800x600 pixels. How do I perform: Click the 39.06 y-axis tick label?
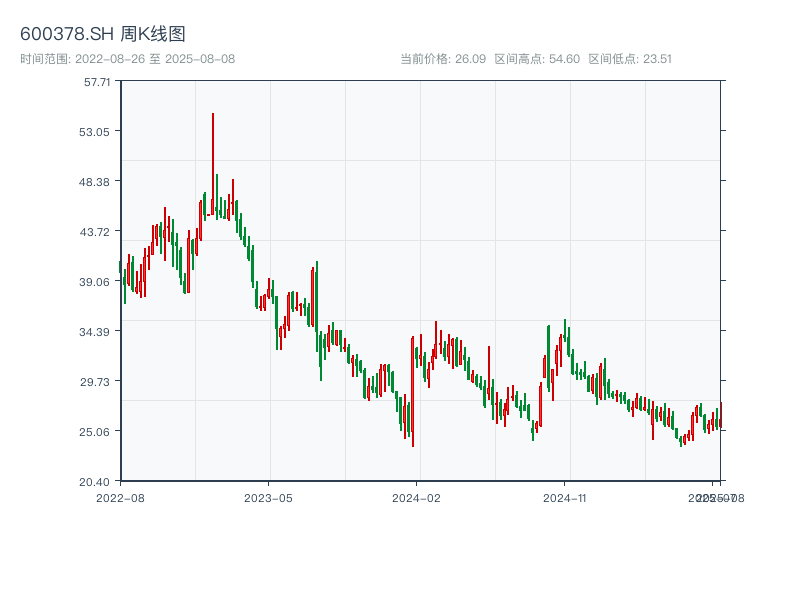coord(97,282)
